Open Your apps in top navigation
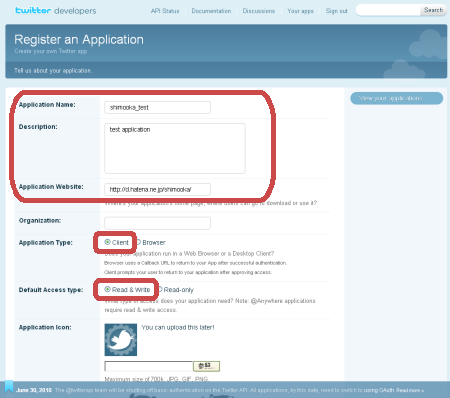Screen dimensions: 450x398 [300, 11]
